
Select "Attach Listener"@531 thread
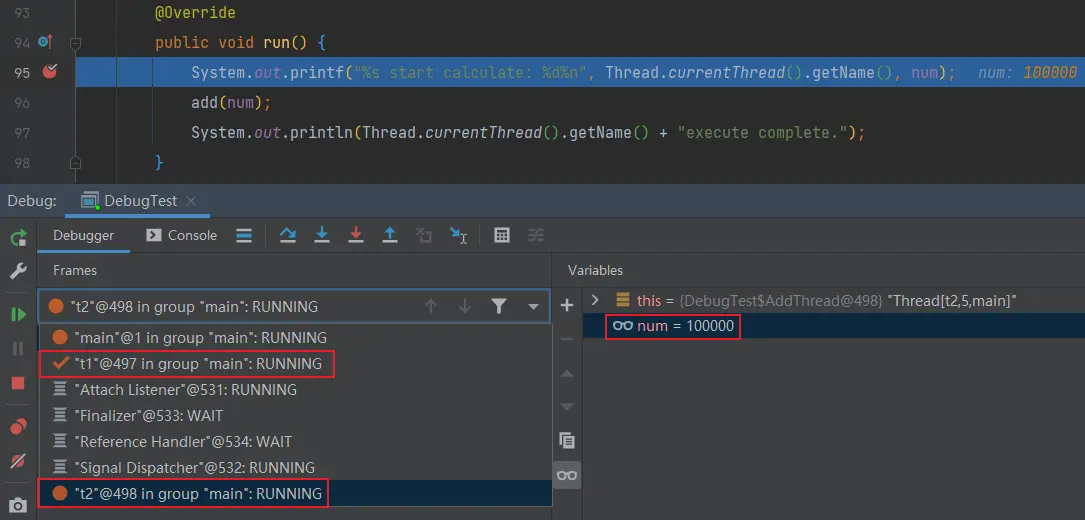(x=295, y=390)
